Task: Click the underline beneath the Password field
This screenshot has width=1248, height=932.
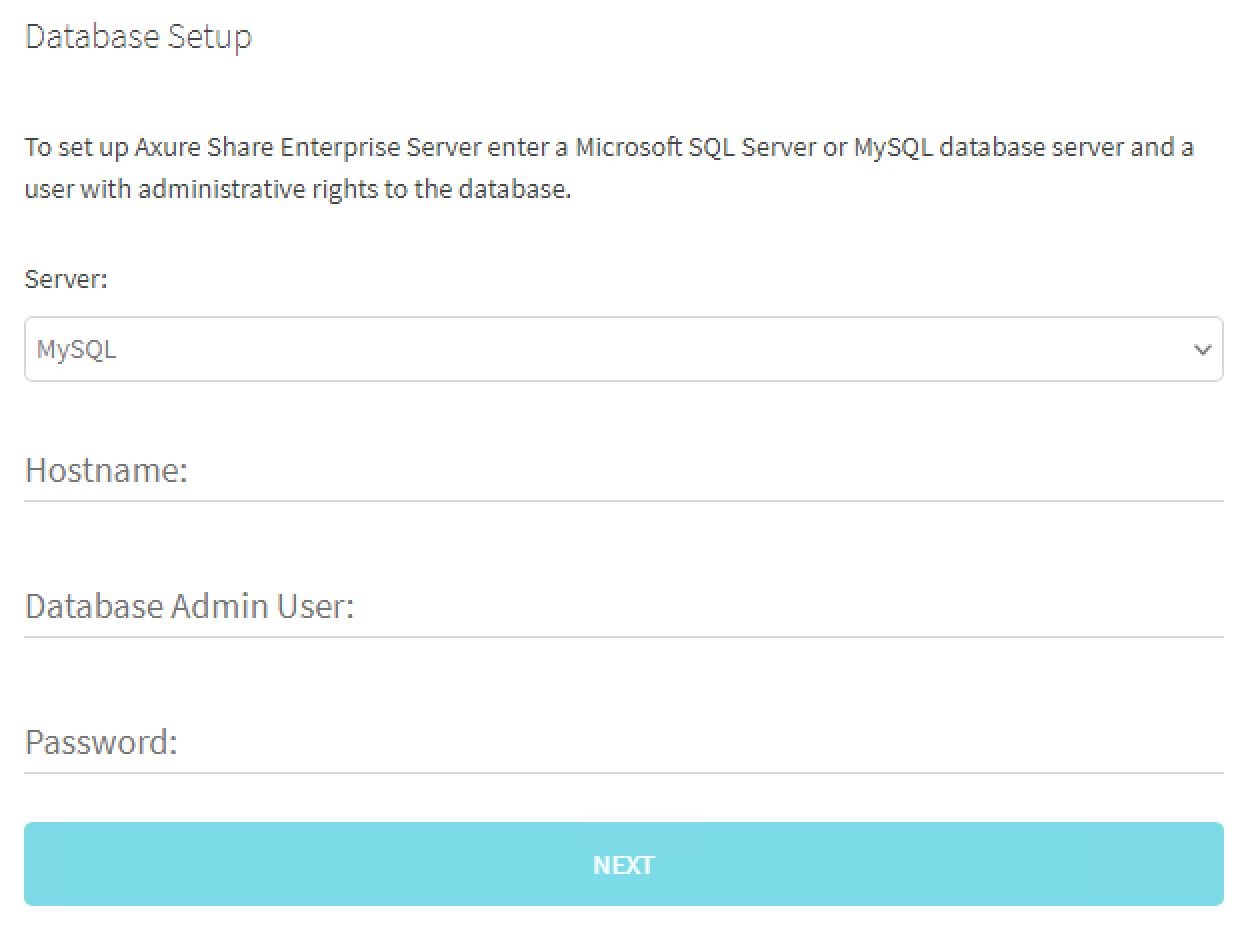Action: click(x=623, y=772)
